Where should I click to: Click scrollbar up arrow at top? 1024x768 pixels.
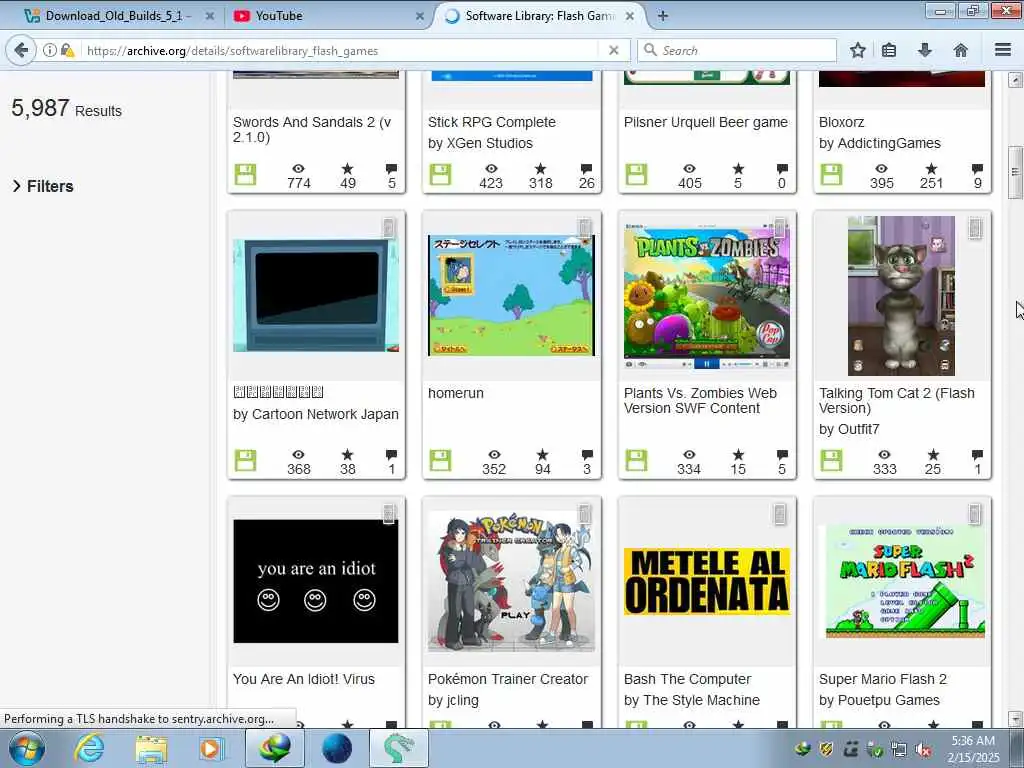click(x=1015, y=80)
